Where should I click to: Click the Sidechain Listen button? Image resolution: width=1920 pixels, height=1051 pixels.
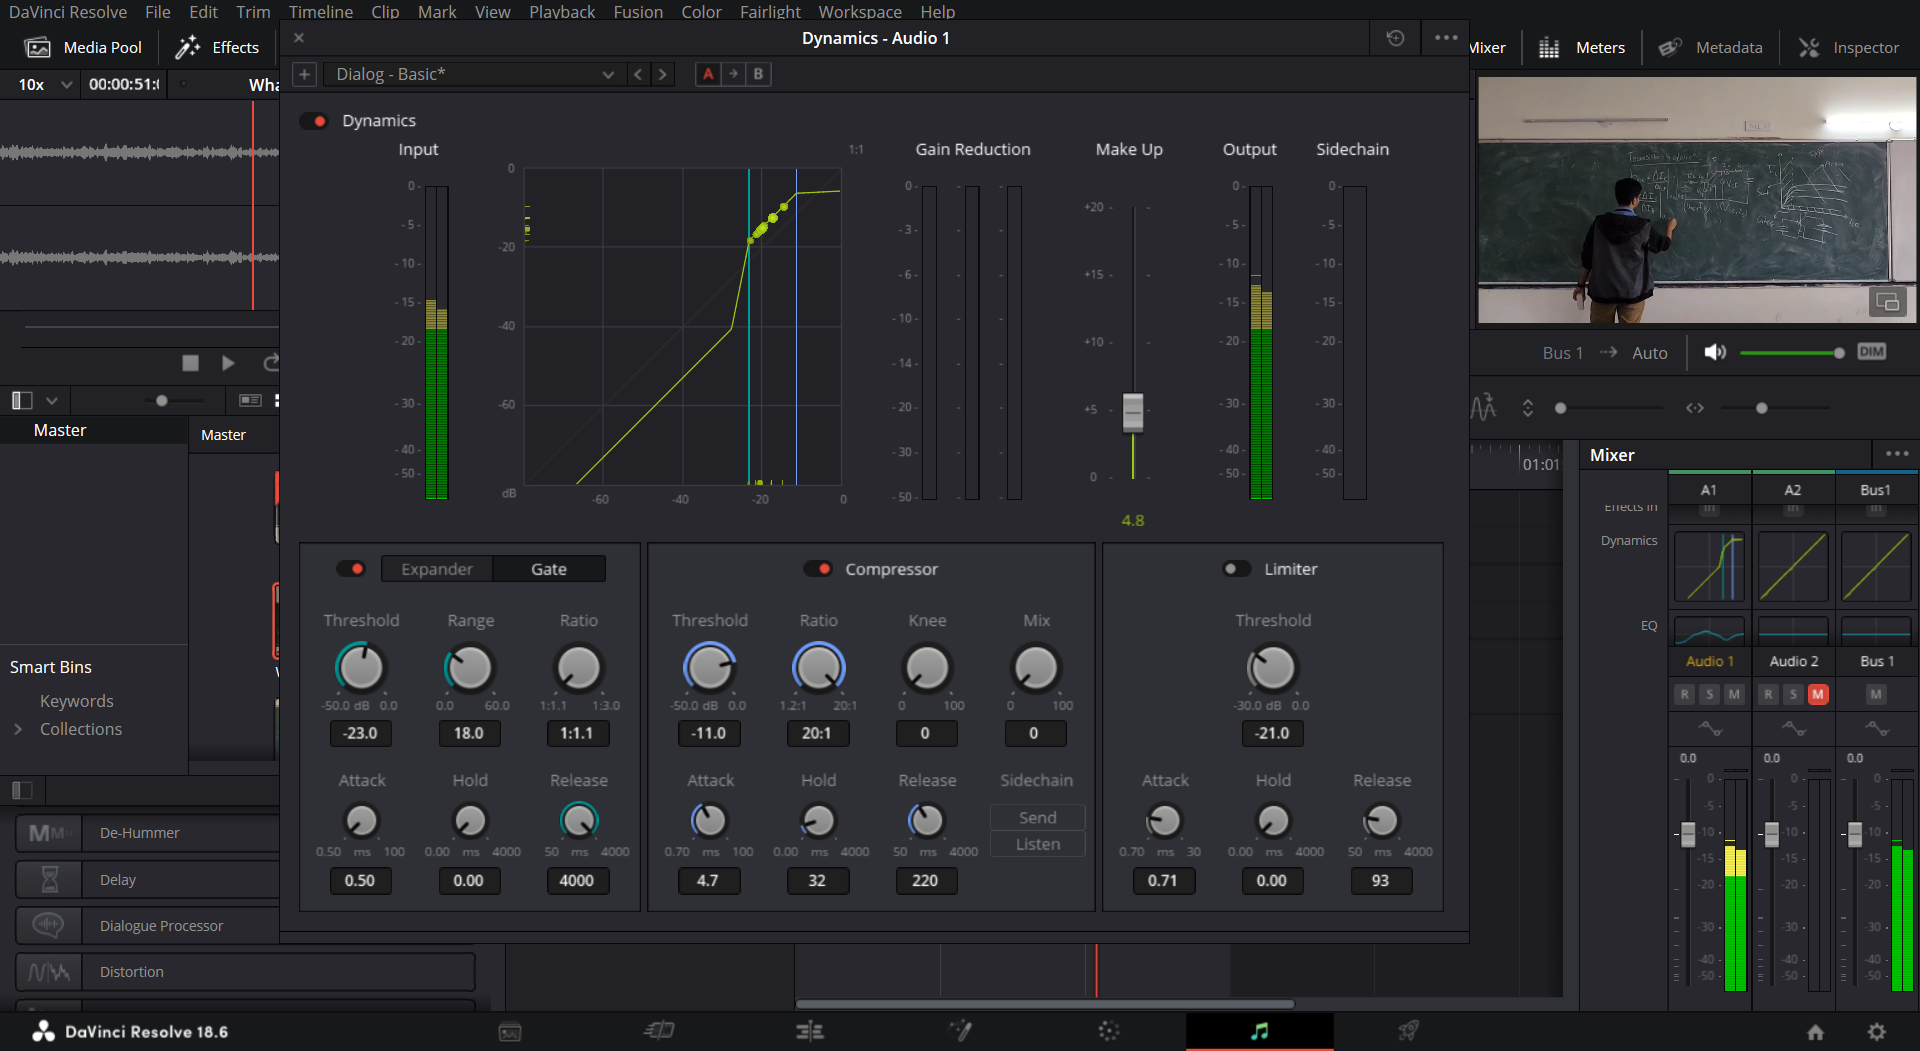1037,844
